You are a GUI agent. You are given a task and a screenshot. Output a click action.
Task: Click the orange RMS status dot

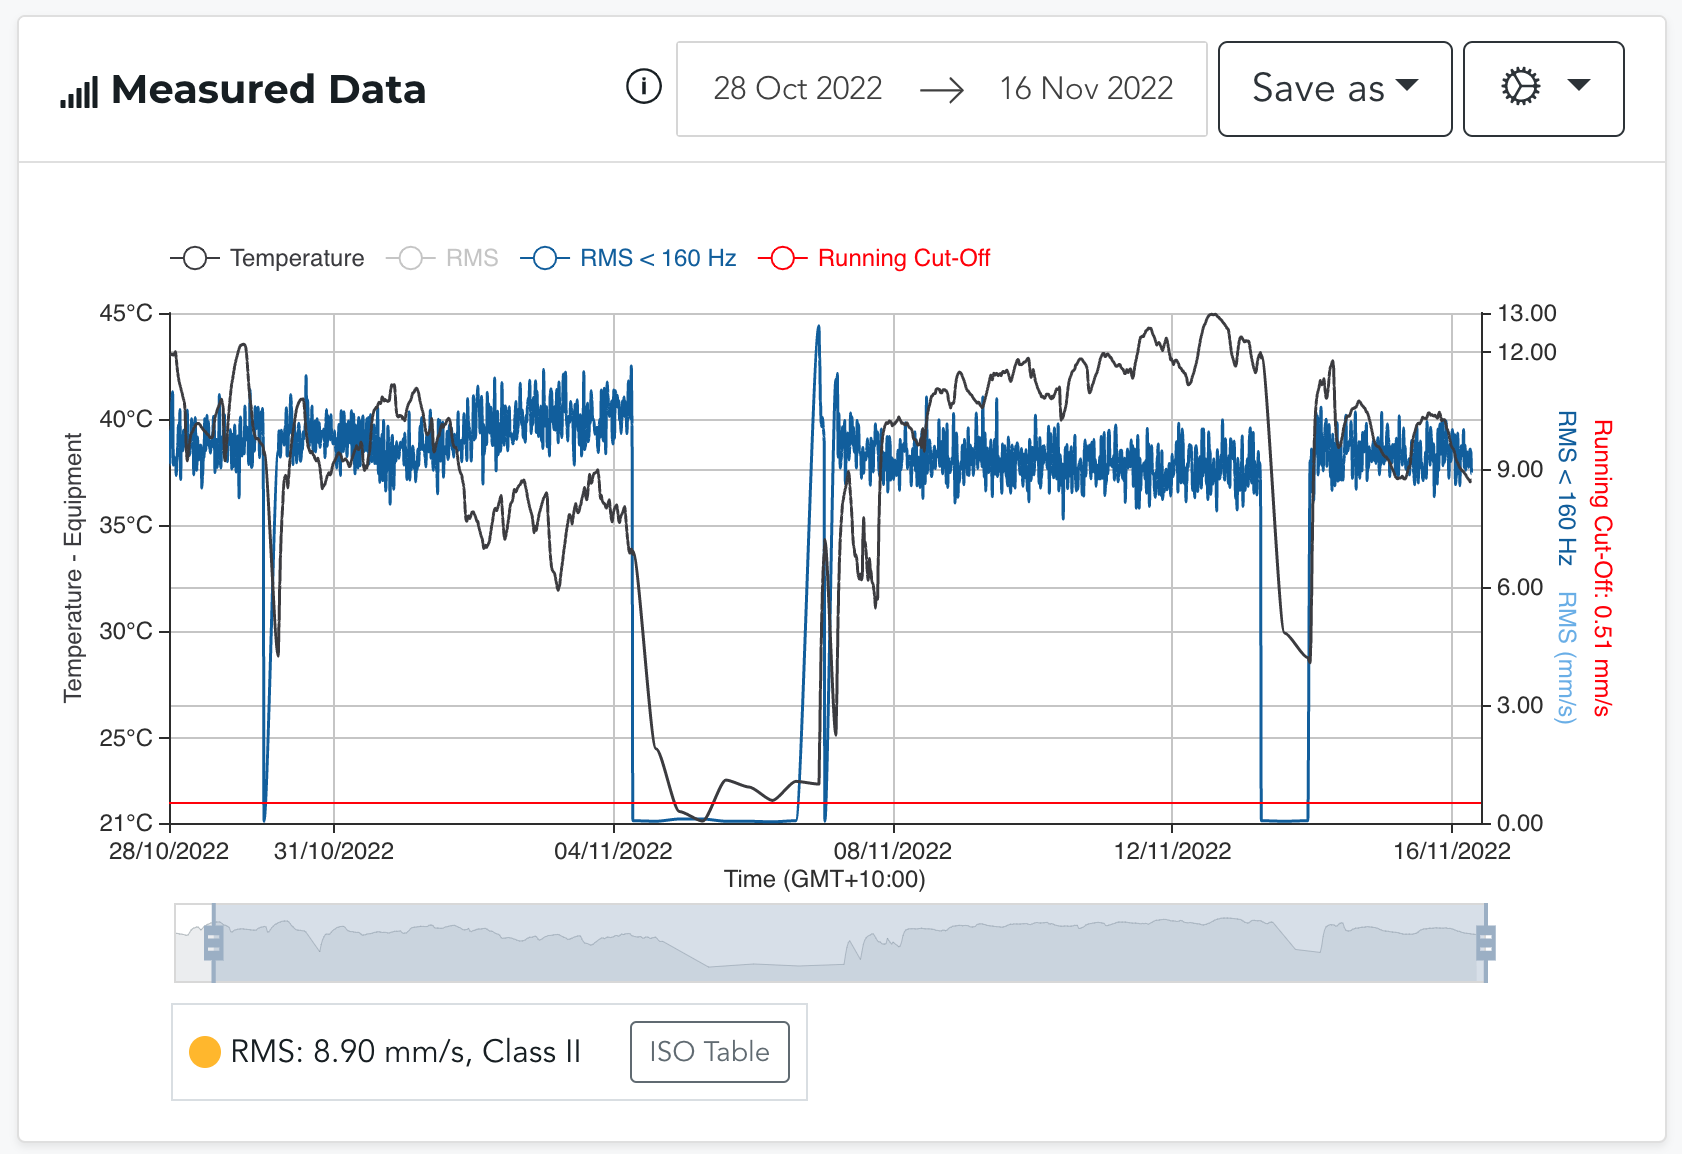point(205,1051)
